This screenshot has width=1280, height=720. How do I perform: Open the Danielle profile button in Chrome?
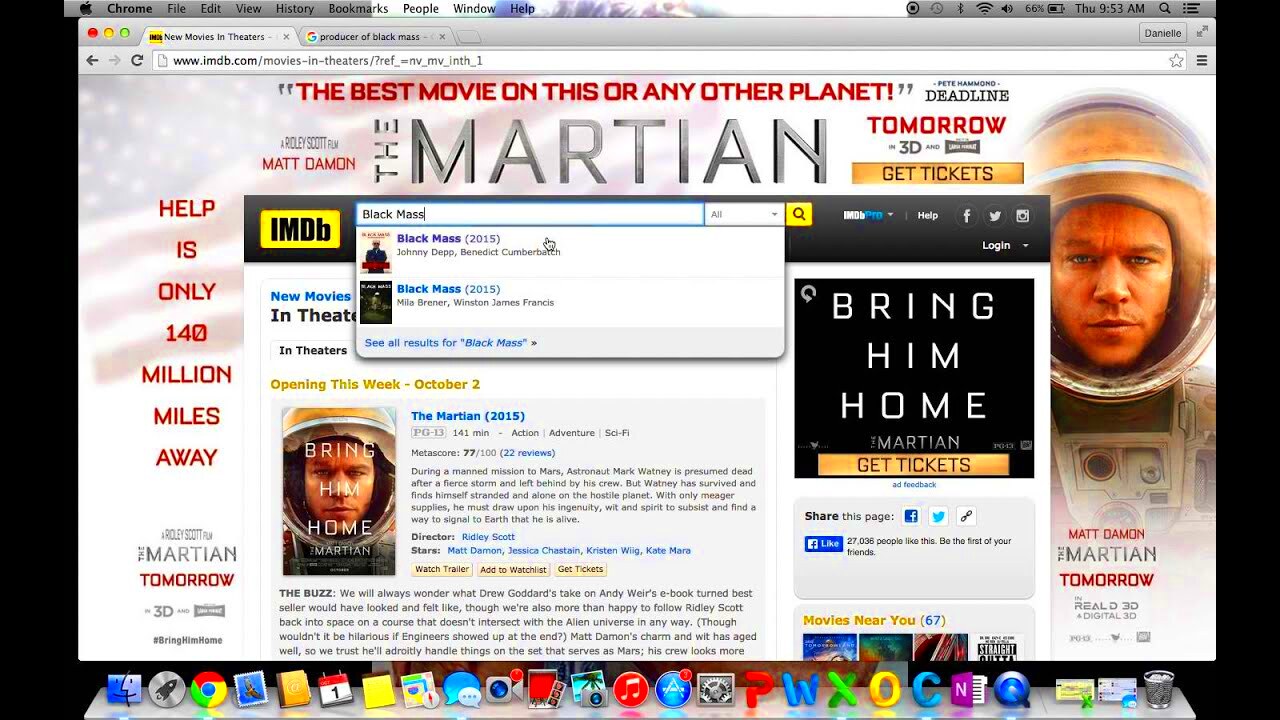pyautogui.click(x=1163, y=33)
